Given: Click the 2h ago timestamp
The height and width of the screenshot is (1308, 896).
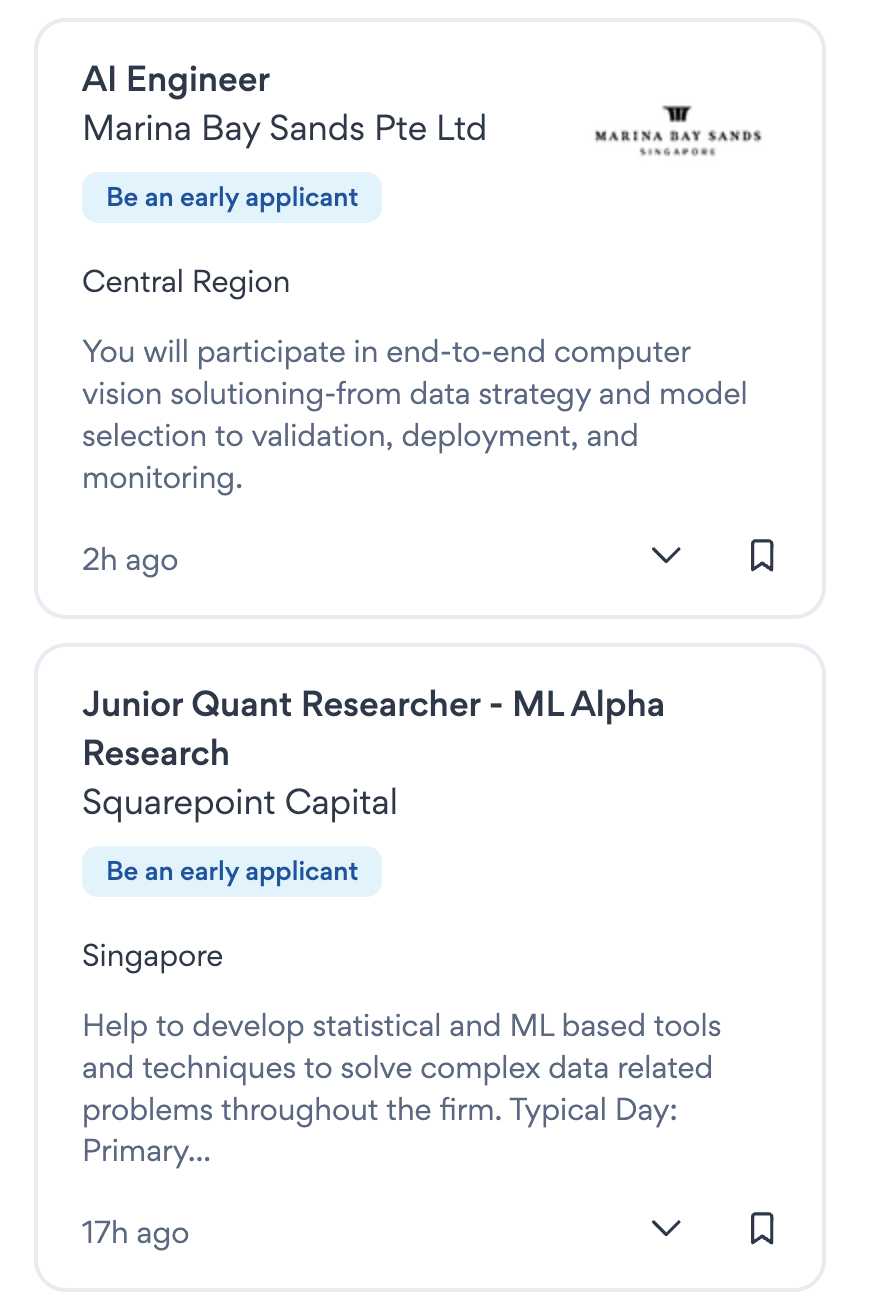Looking at the screenshot, I should 130,560.
